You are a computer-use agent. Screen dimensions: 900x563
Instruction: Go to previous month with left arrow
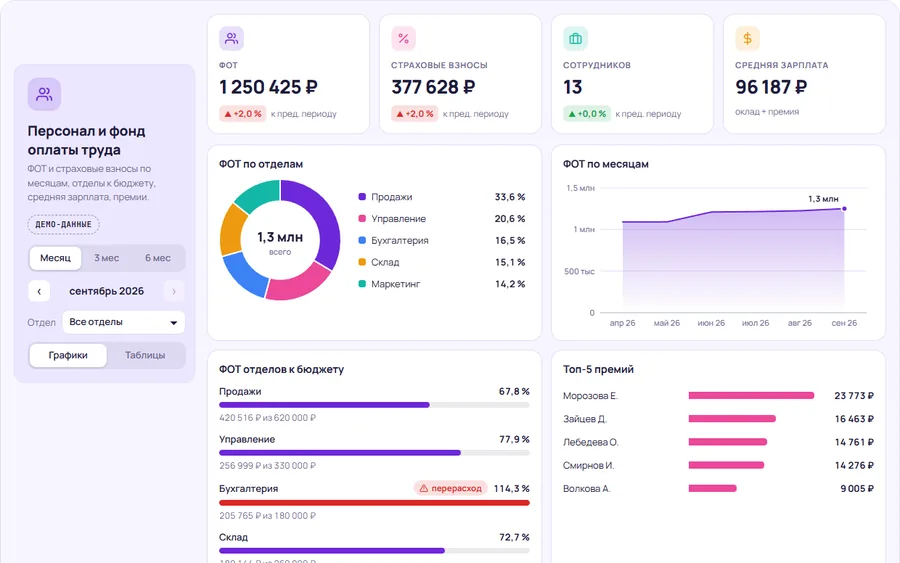point(39,292)
